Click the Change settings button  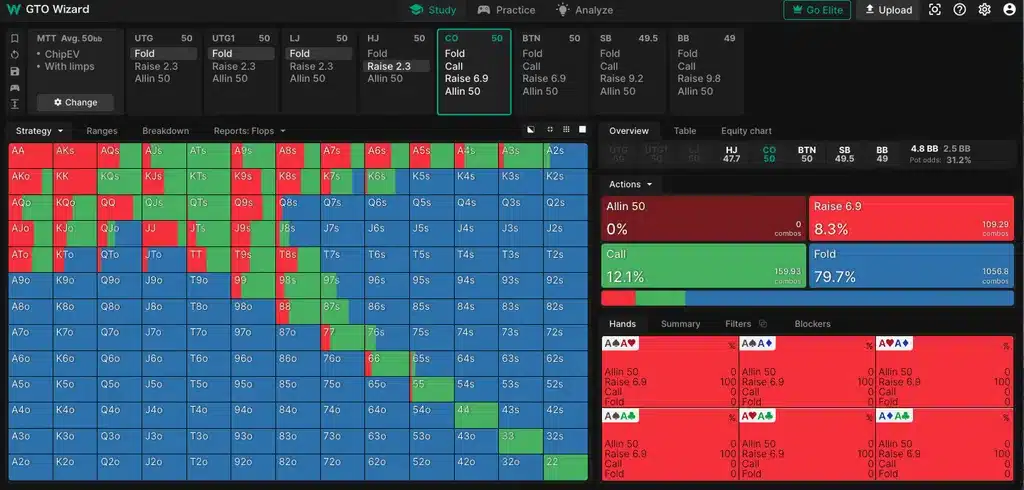(75, 103)
